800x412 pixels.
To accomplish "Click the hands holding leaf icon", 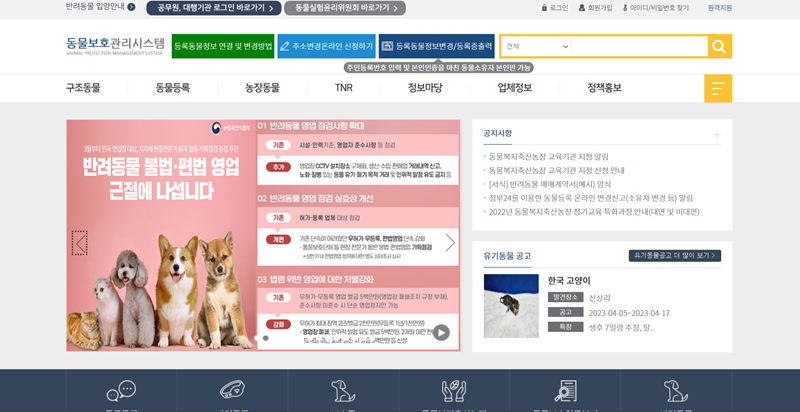I will pos(454,391).
